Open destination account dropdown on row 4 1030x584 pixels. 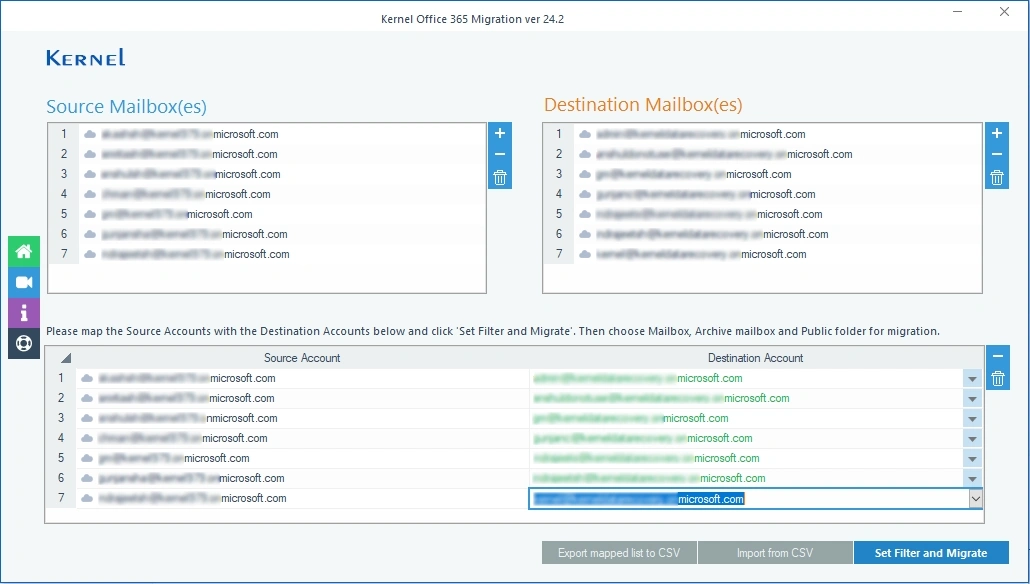pyautogui.click(x=972, y=438)
